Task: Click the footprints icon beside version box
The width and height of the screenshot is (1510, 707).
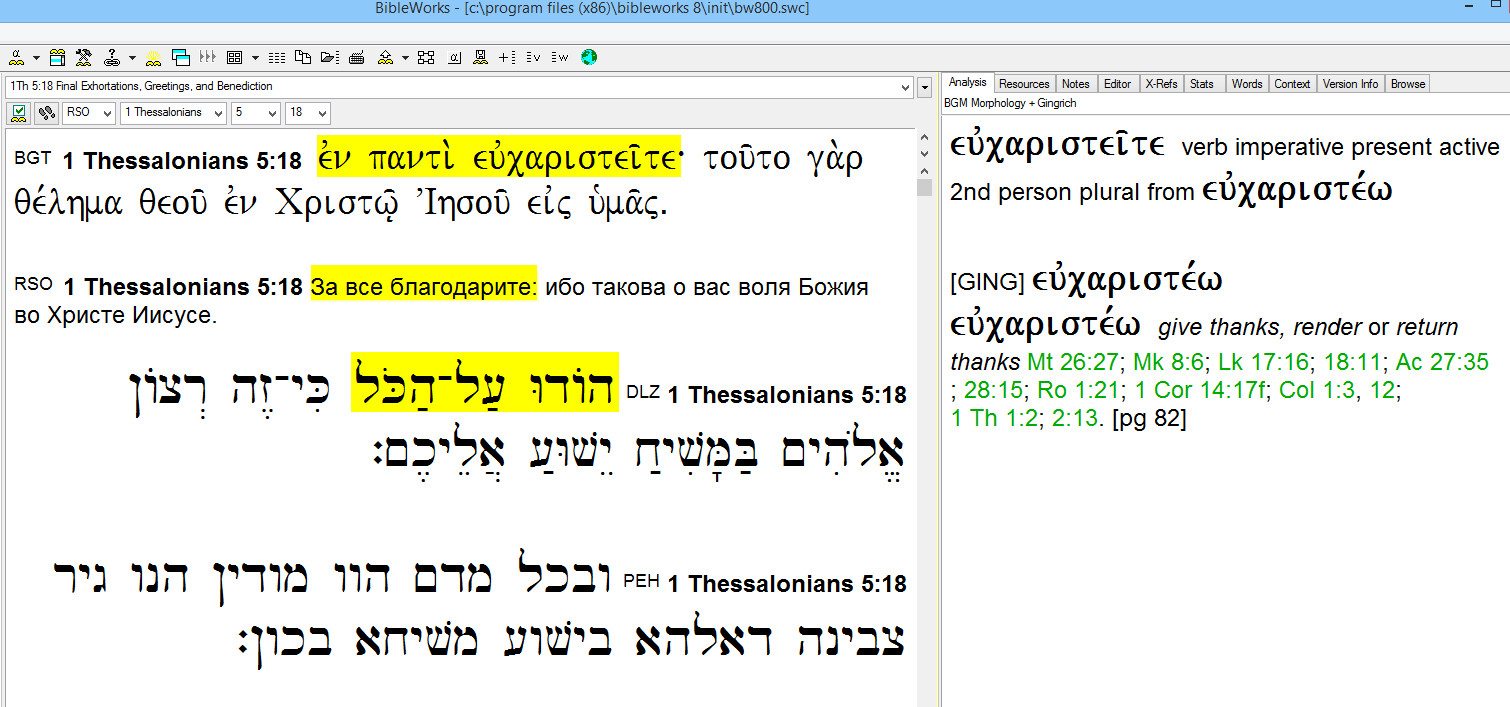Action: coord(46,113)
